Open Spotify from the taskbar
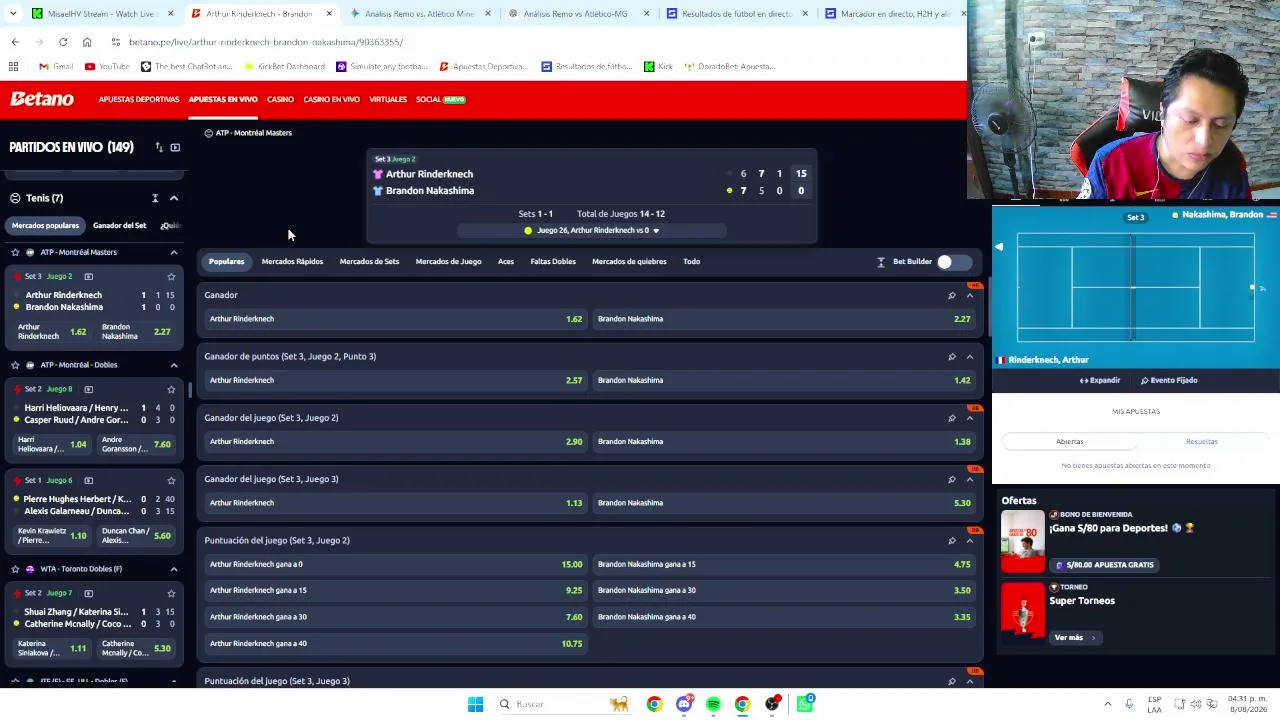The image size is (1280, 720). pyautogui.click(x=713, y=704)
